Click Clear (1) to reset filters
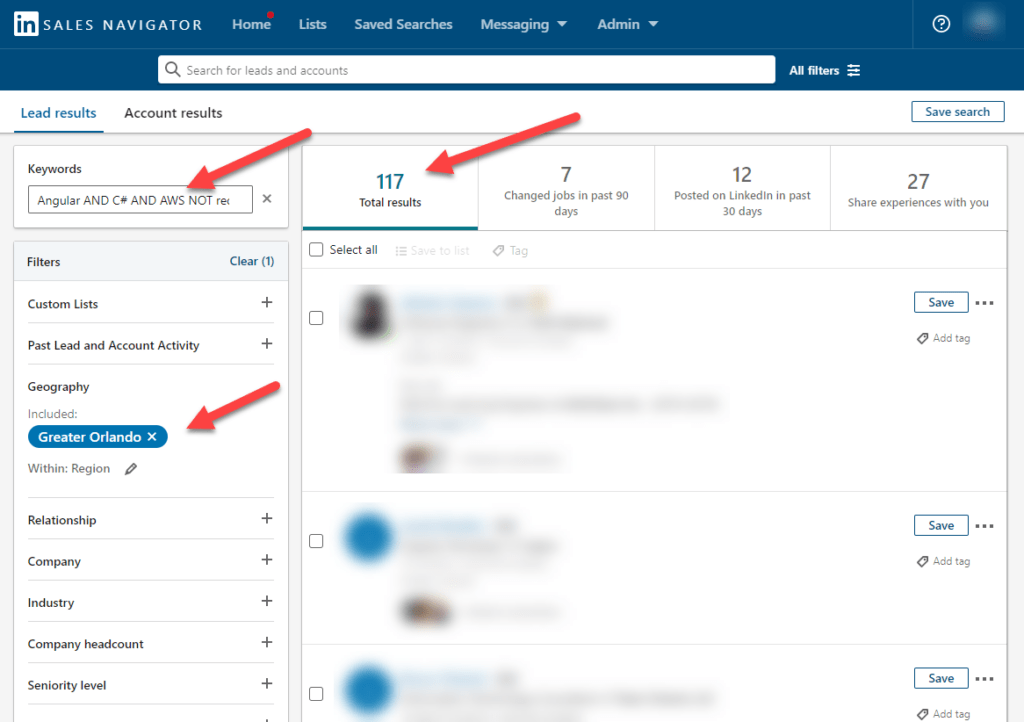Image resolution: width=1024 pixels, height=722 pixels. pos(251,261)
